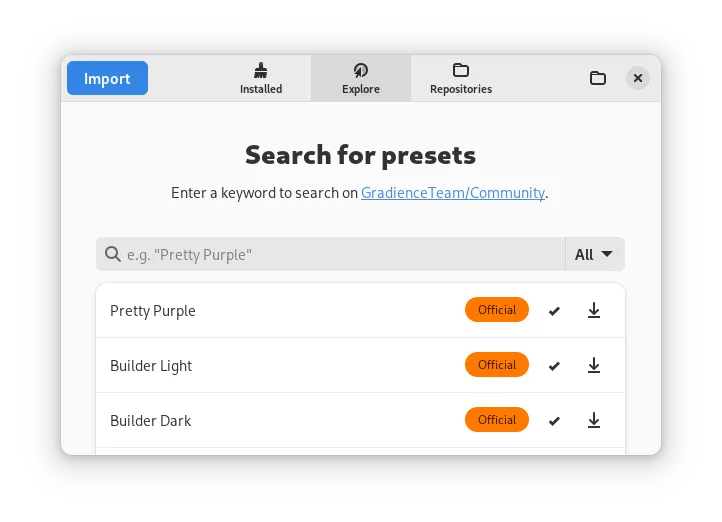The width and height of the screenshot is (722, 522).
Task: Open the GradienceTeam/Community link
Action: [x=453, y=193]
